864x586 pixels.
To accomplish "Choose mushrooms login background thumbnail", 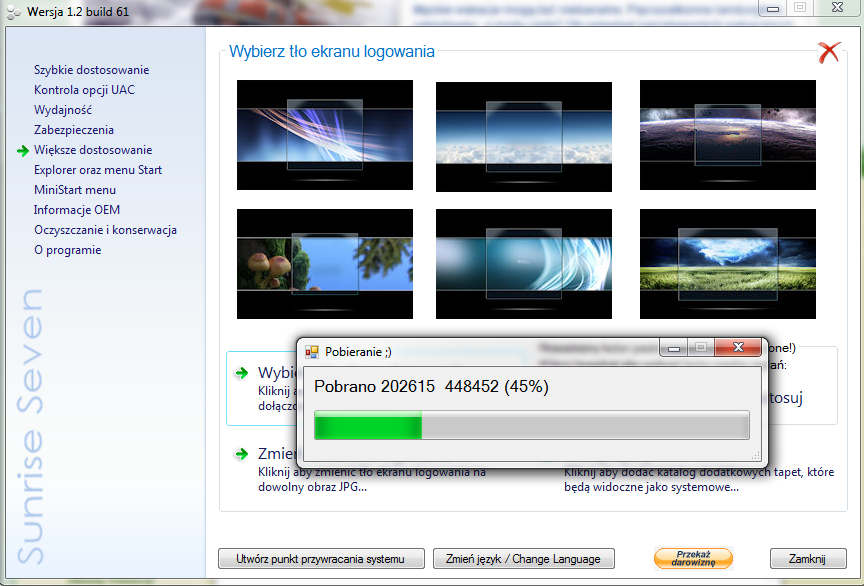I will tap(325, 264).
